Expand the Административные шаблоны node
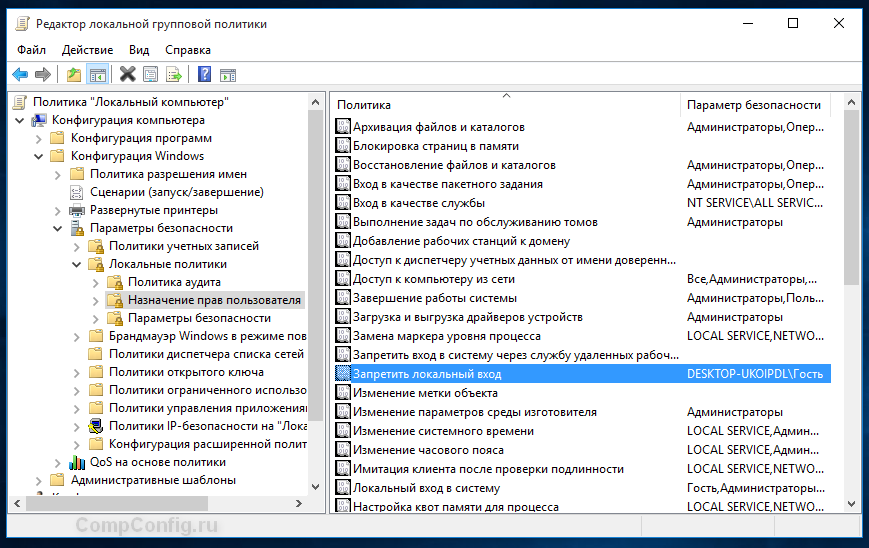 [39, 480]
